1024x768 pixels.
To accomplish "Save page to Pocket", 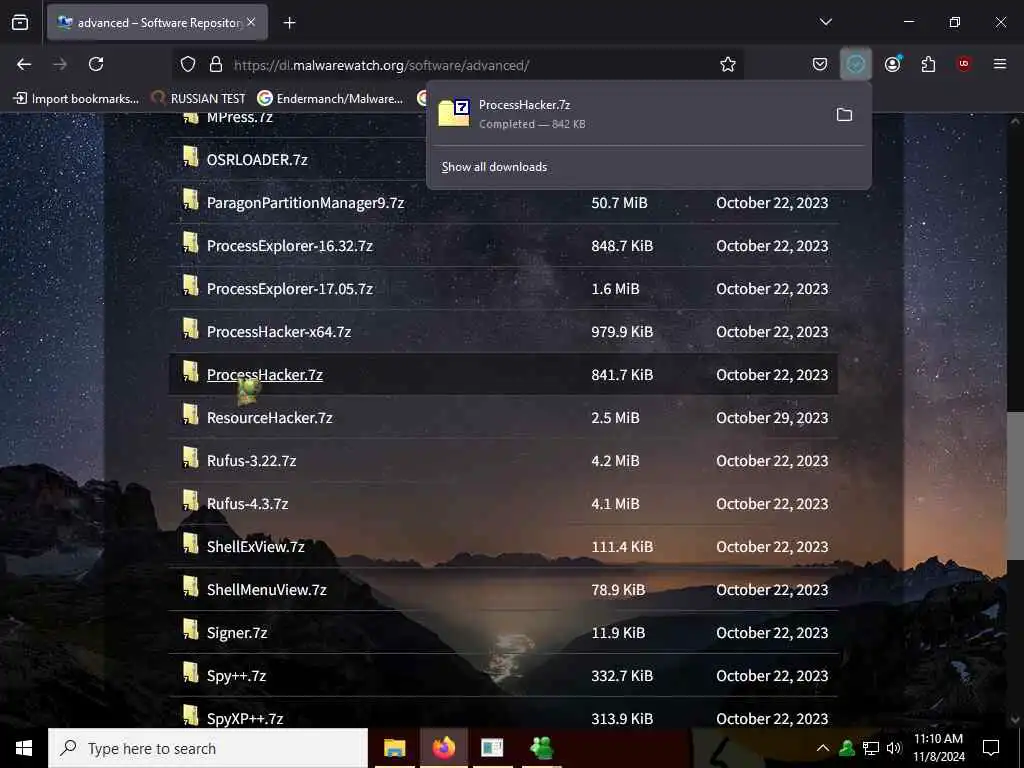I will click(x=820, y=64).
